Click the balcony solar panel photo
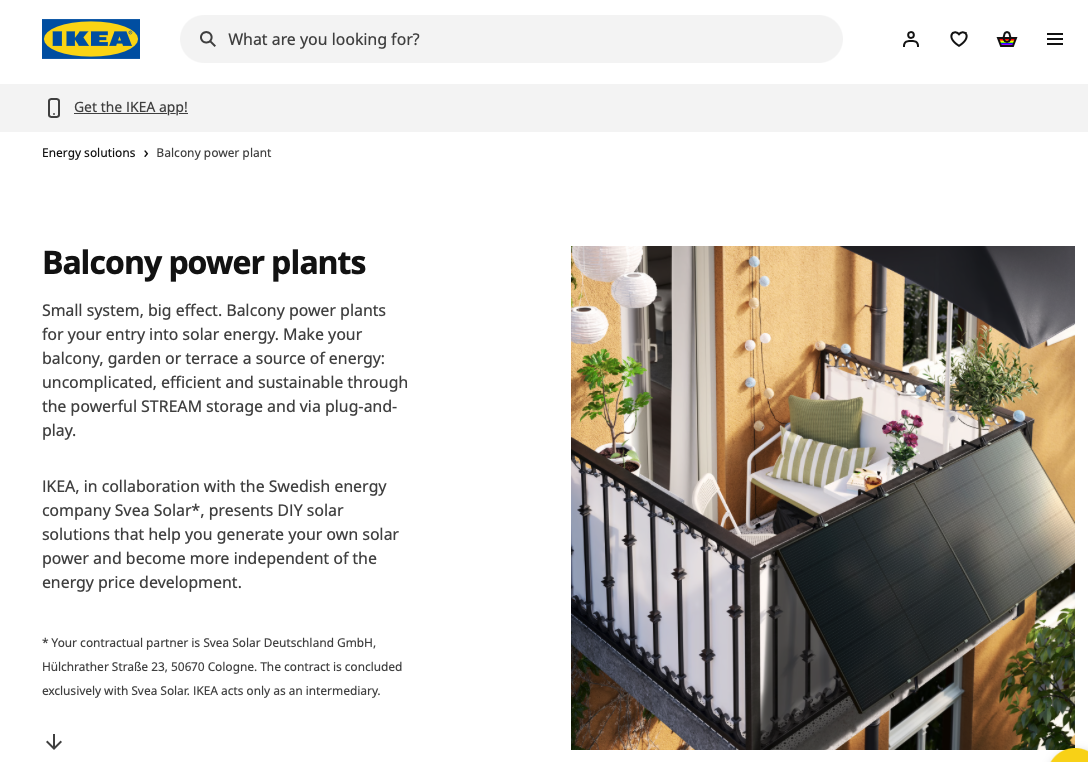The height and width of the screenshot is (762, 1088). click(822, 497)
